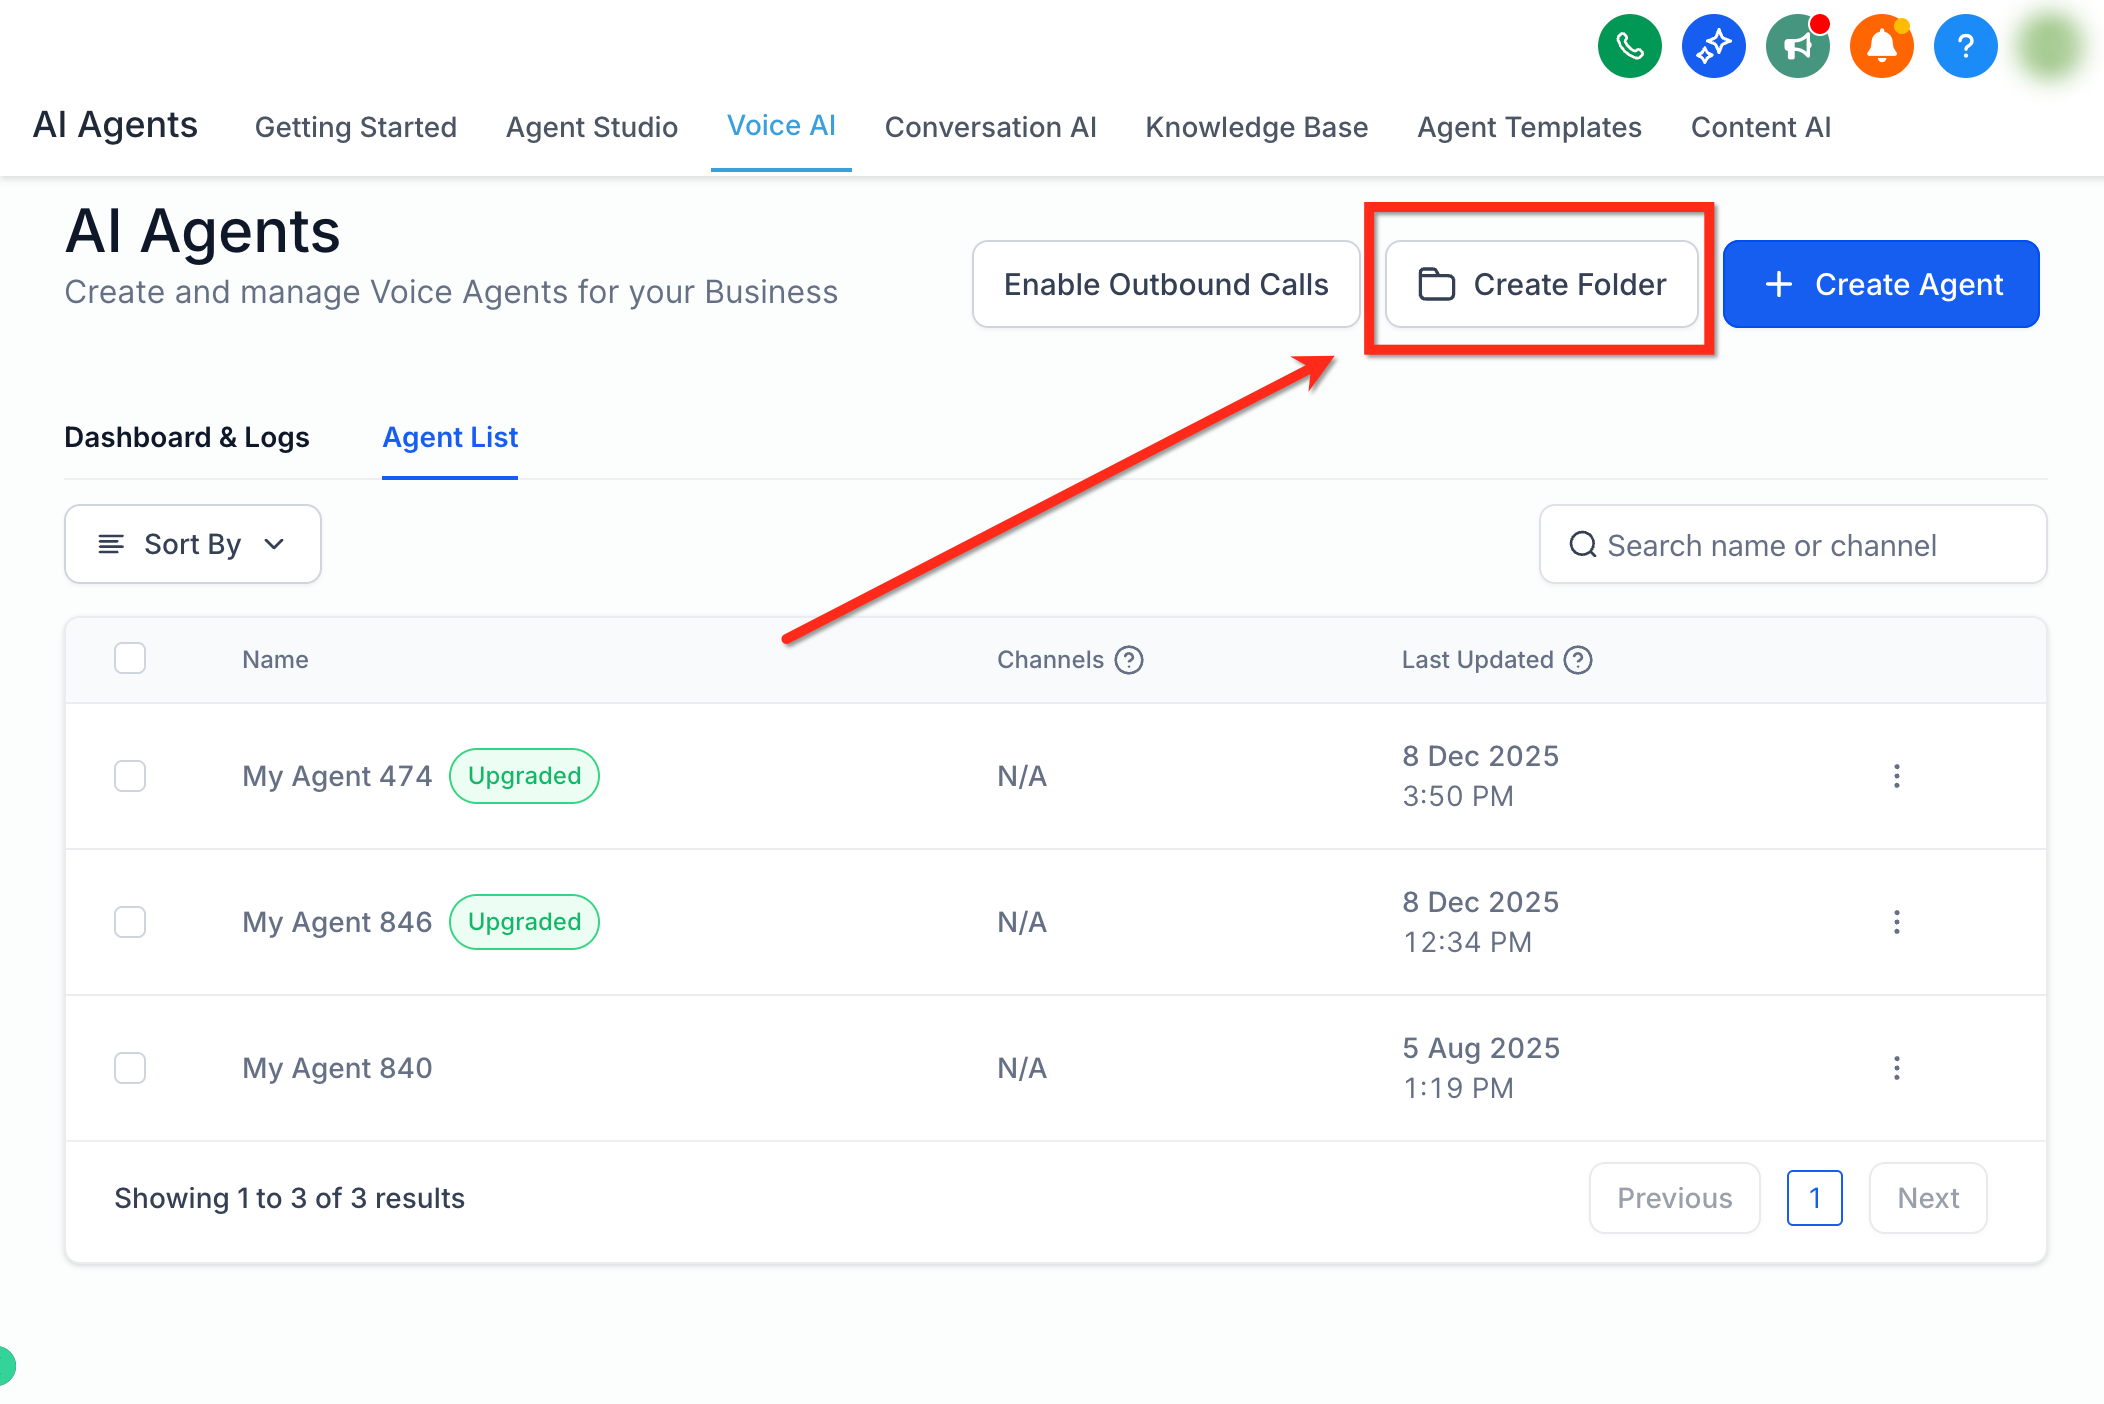The width and height of the screenshot is (2104, 1404).
Task: Open more options for My Agent 846
Action: point(1896,922)
